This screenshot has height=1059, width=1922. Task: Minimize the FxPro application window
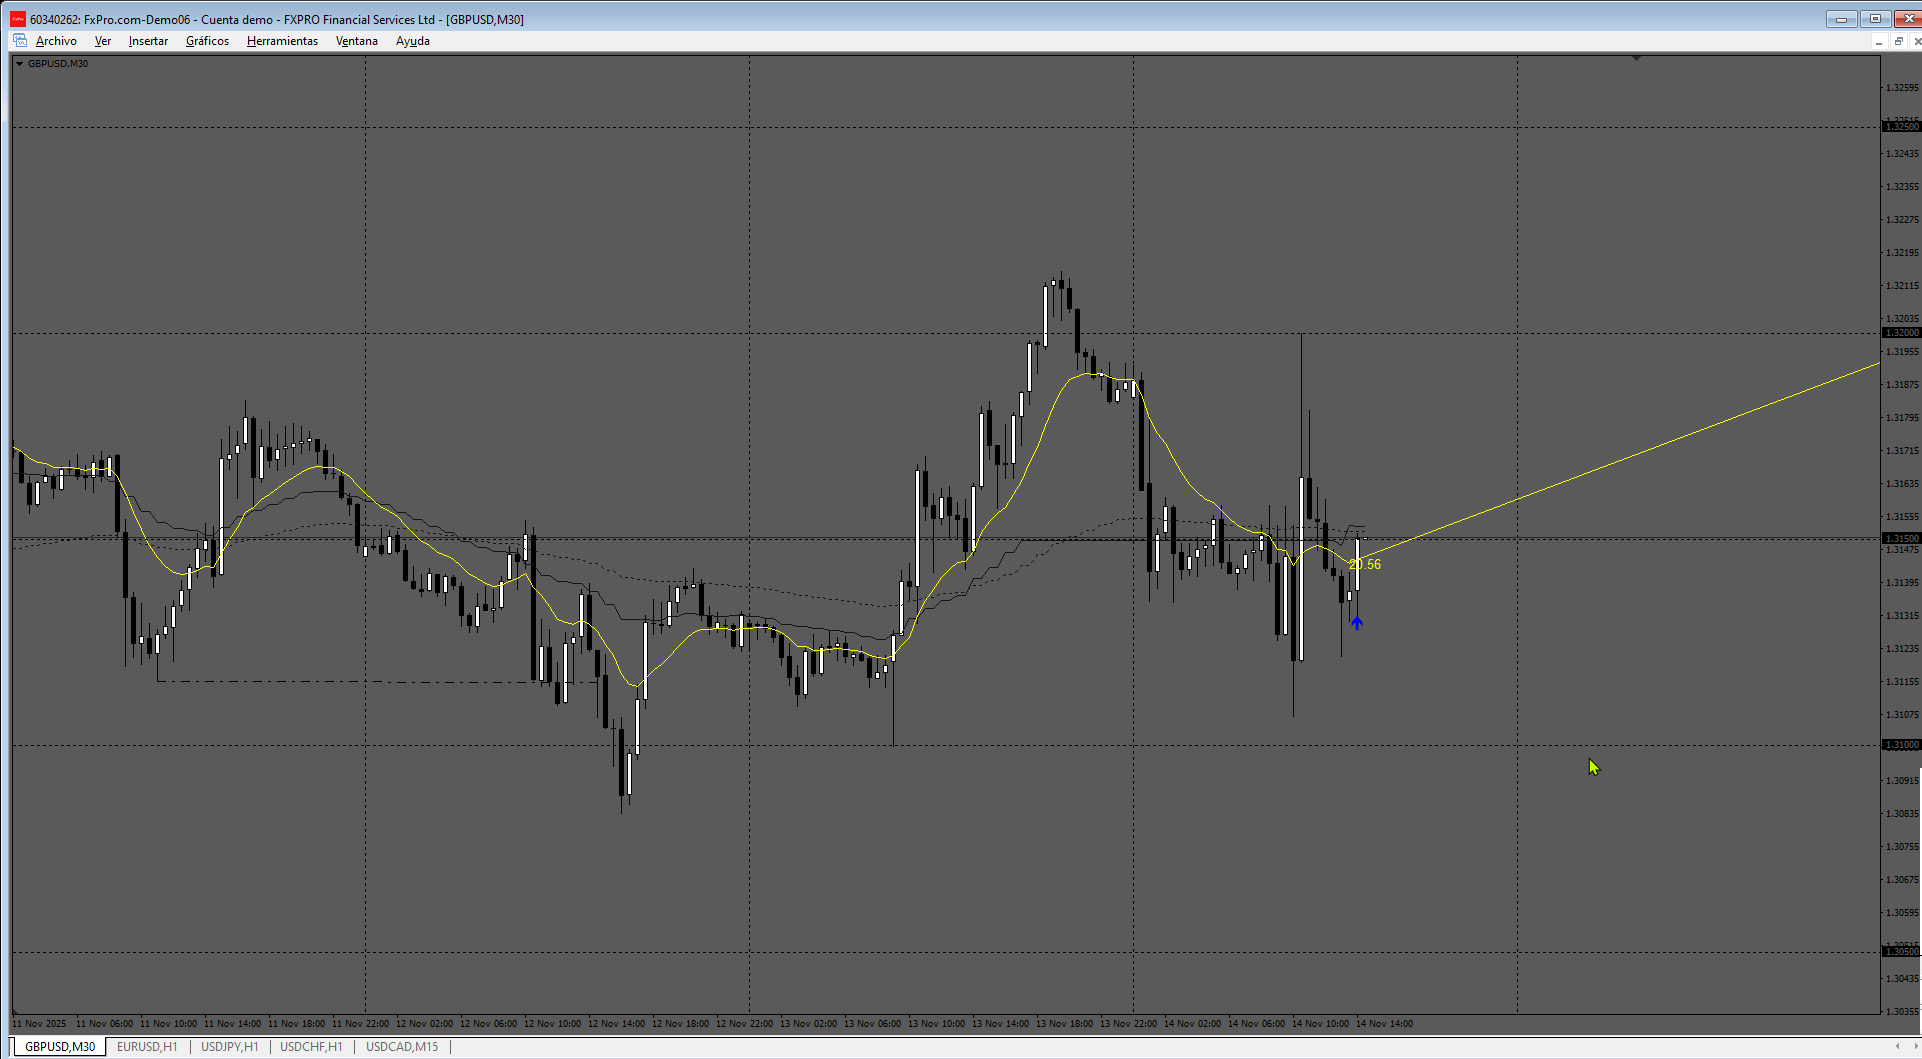1841,19
